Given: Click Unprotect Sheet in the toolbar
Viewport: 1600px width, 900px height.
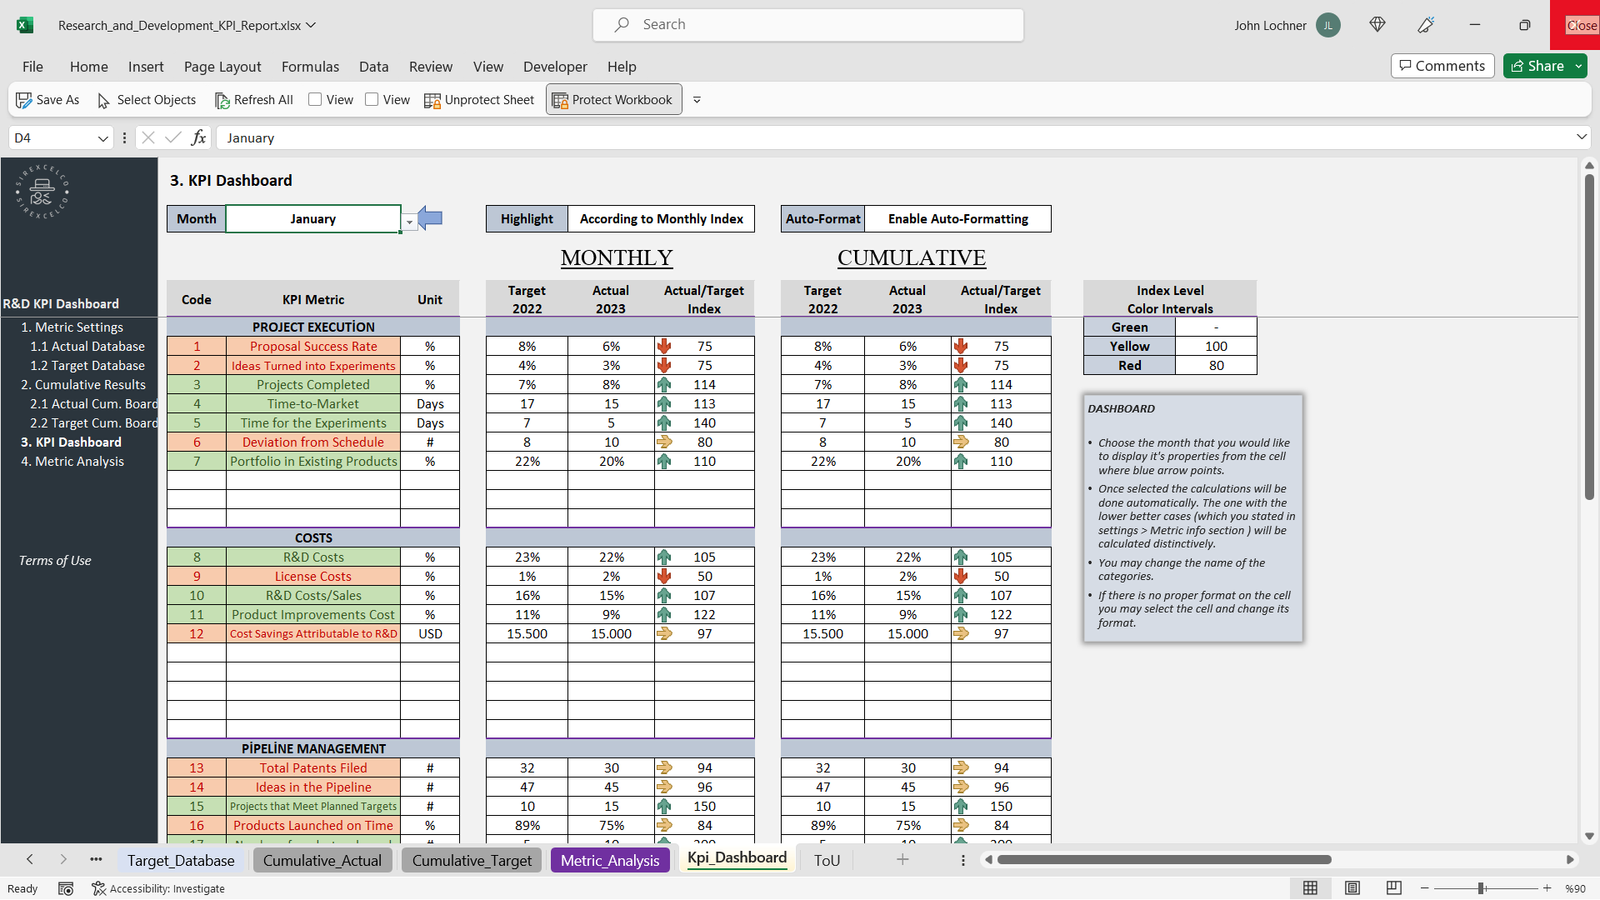Looking at the screenshot, I should coord(479,100).
